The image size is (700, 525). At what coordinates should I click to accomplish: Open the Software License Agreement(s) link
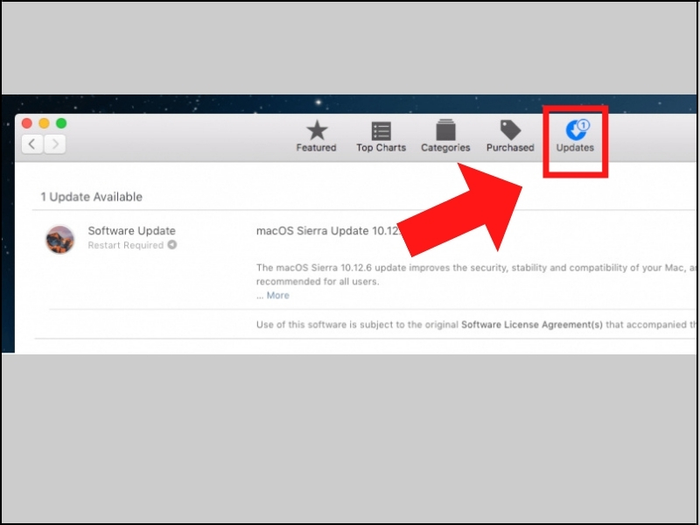point(532,325)
